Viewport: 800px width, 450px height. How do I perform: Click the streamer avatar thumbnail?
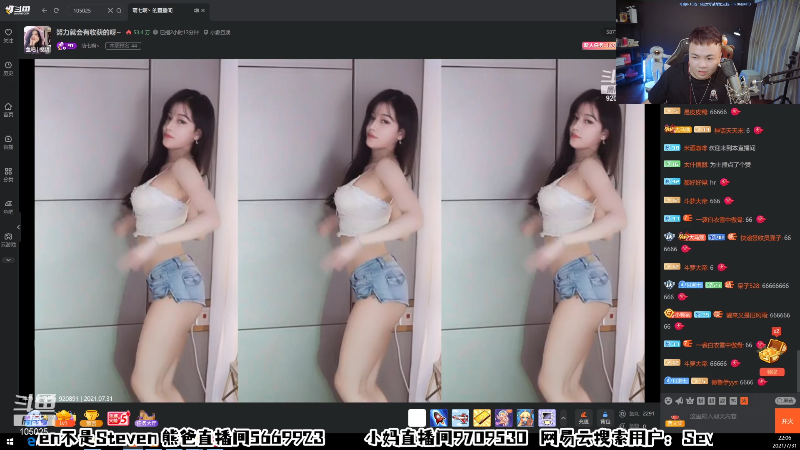click(x=37, y=39)
